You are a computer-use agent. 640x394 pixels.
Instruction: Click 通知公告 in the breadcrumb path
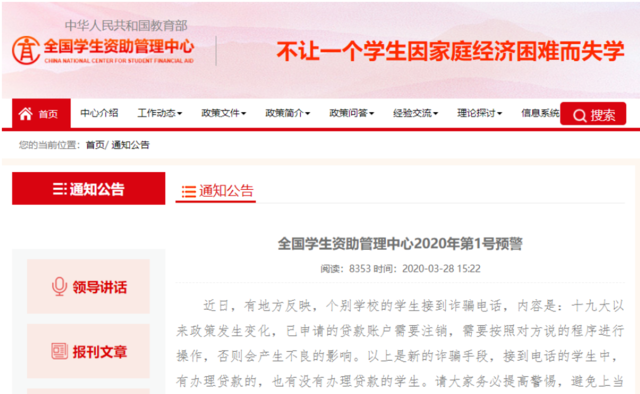(131, 145)
